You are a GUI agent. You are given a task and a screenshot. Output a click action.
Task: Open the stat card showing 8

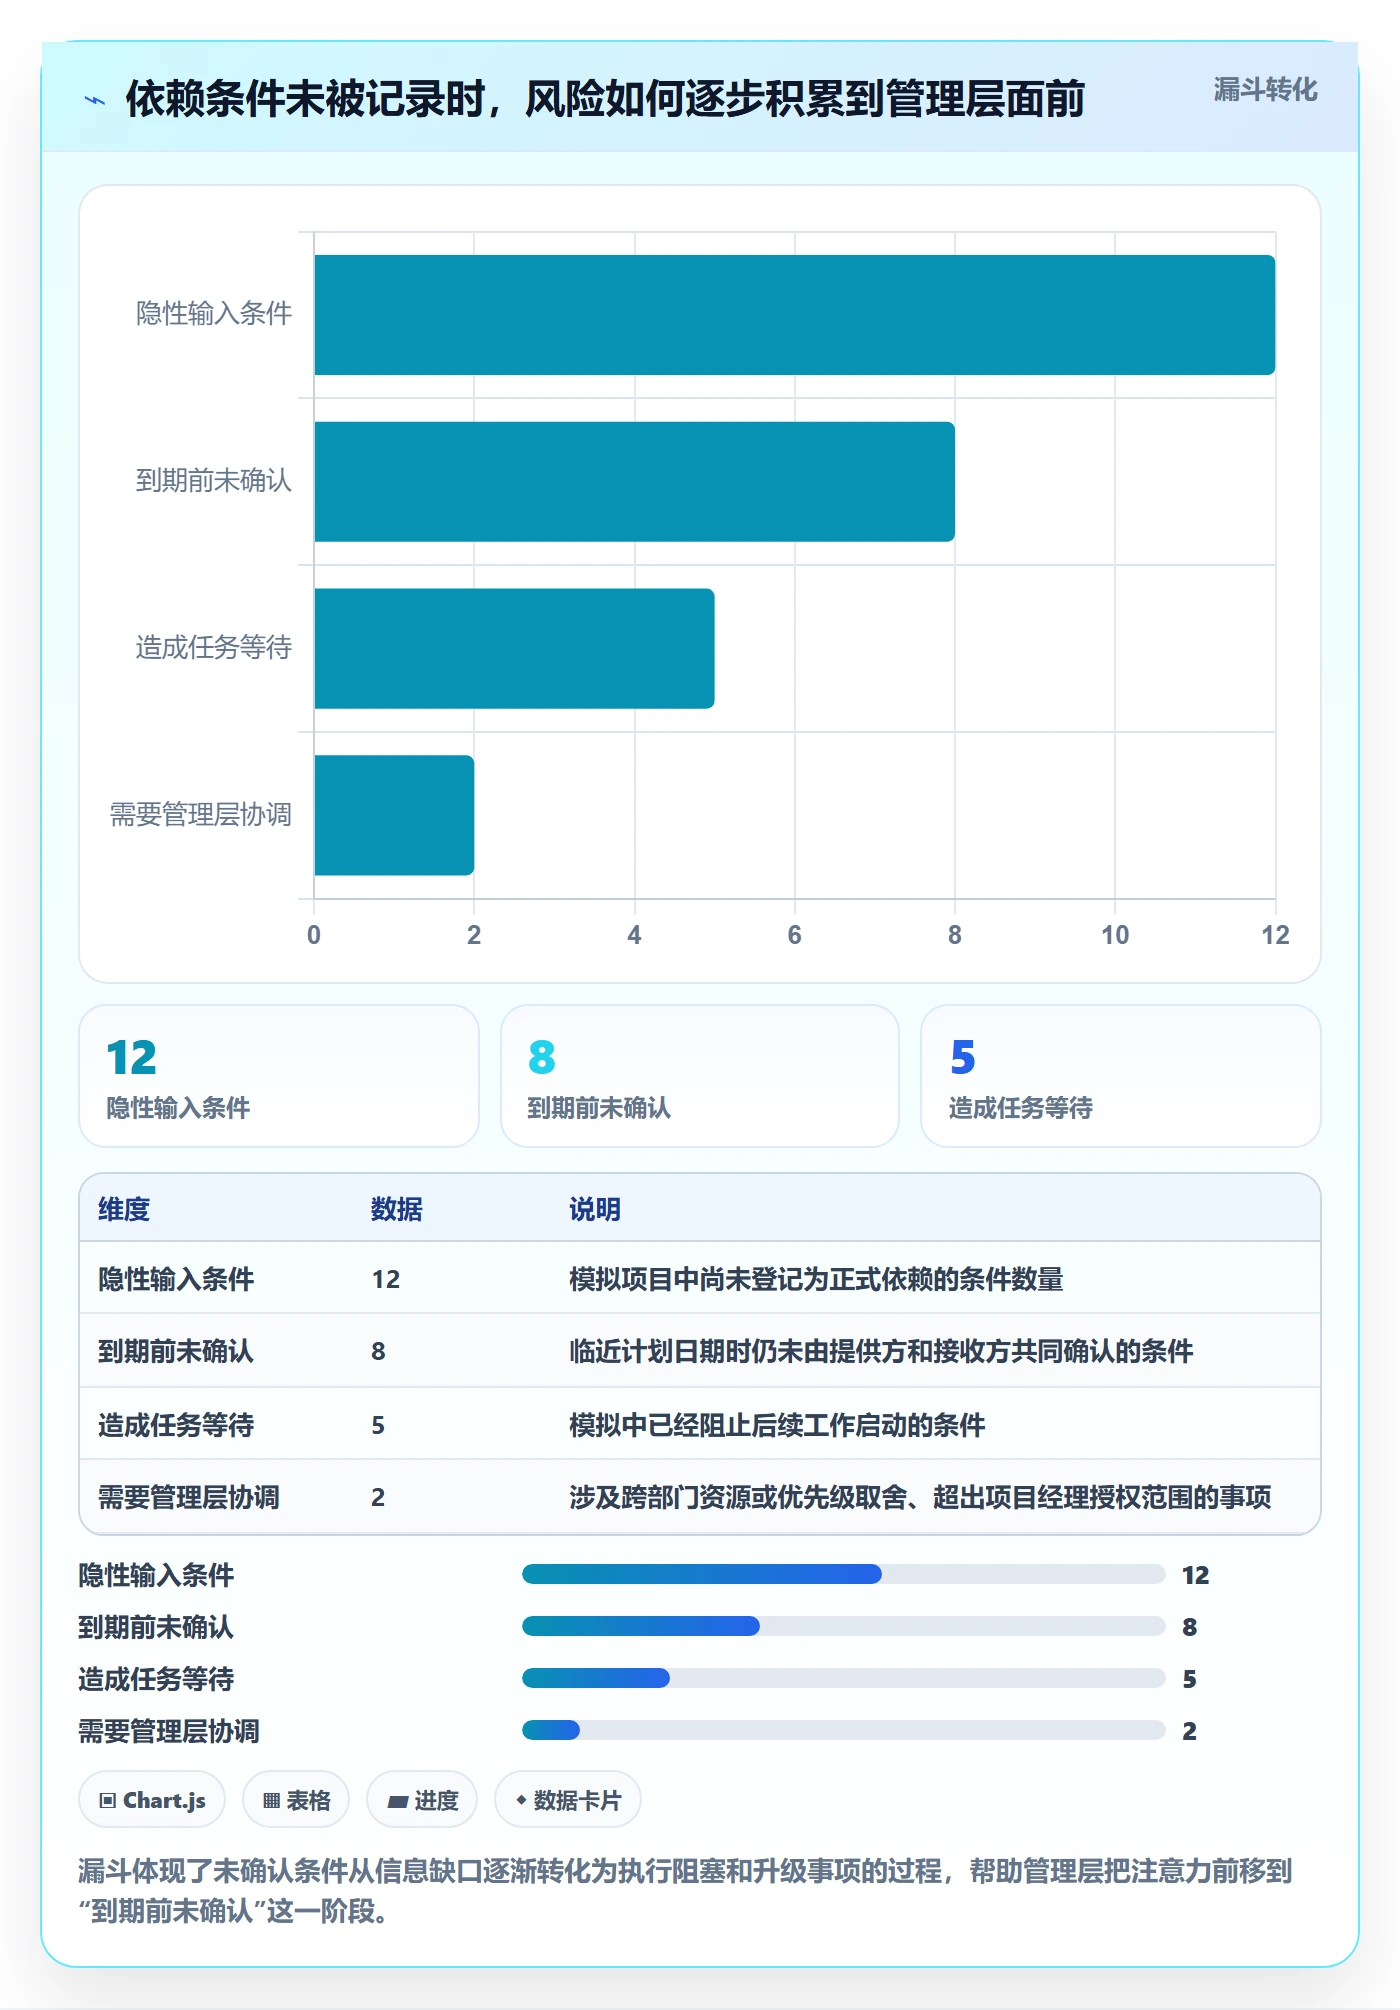point(700,1076)
